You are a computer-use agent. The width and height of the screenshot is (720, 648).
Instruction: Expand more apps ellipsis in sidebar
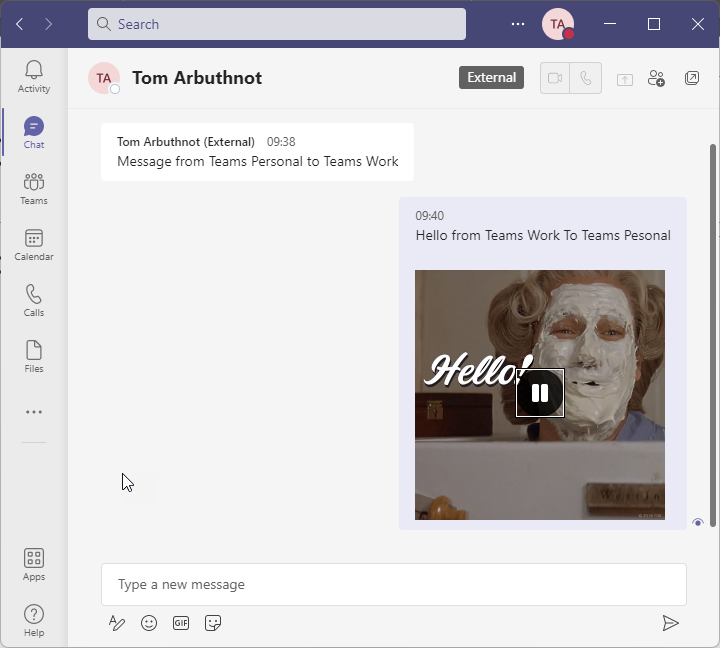click(34, 412)
